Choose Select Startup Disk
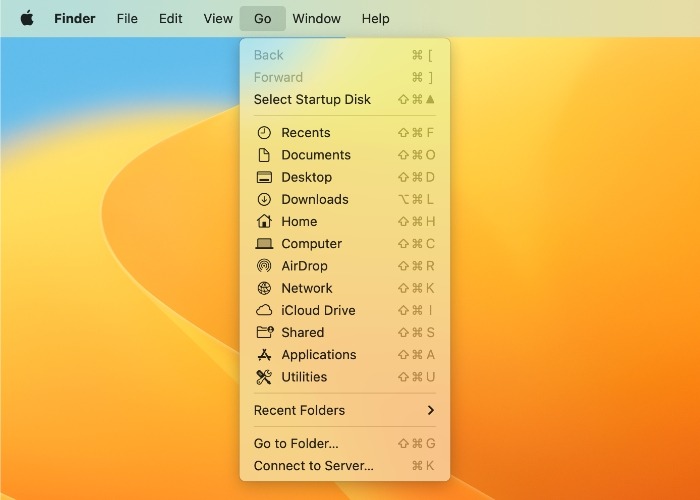The image size is (700, 500). 345,99
